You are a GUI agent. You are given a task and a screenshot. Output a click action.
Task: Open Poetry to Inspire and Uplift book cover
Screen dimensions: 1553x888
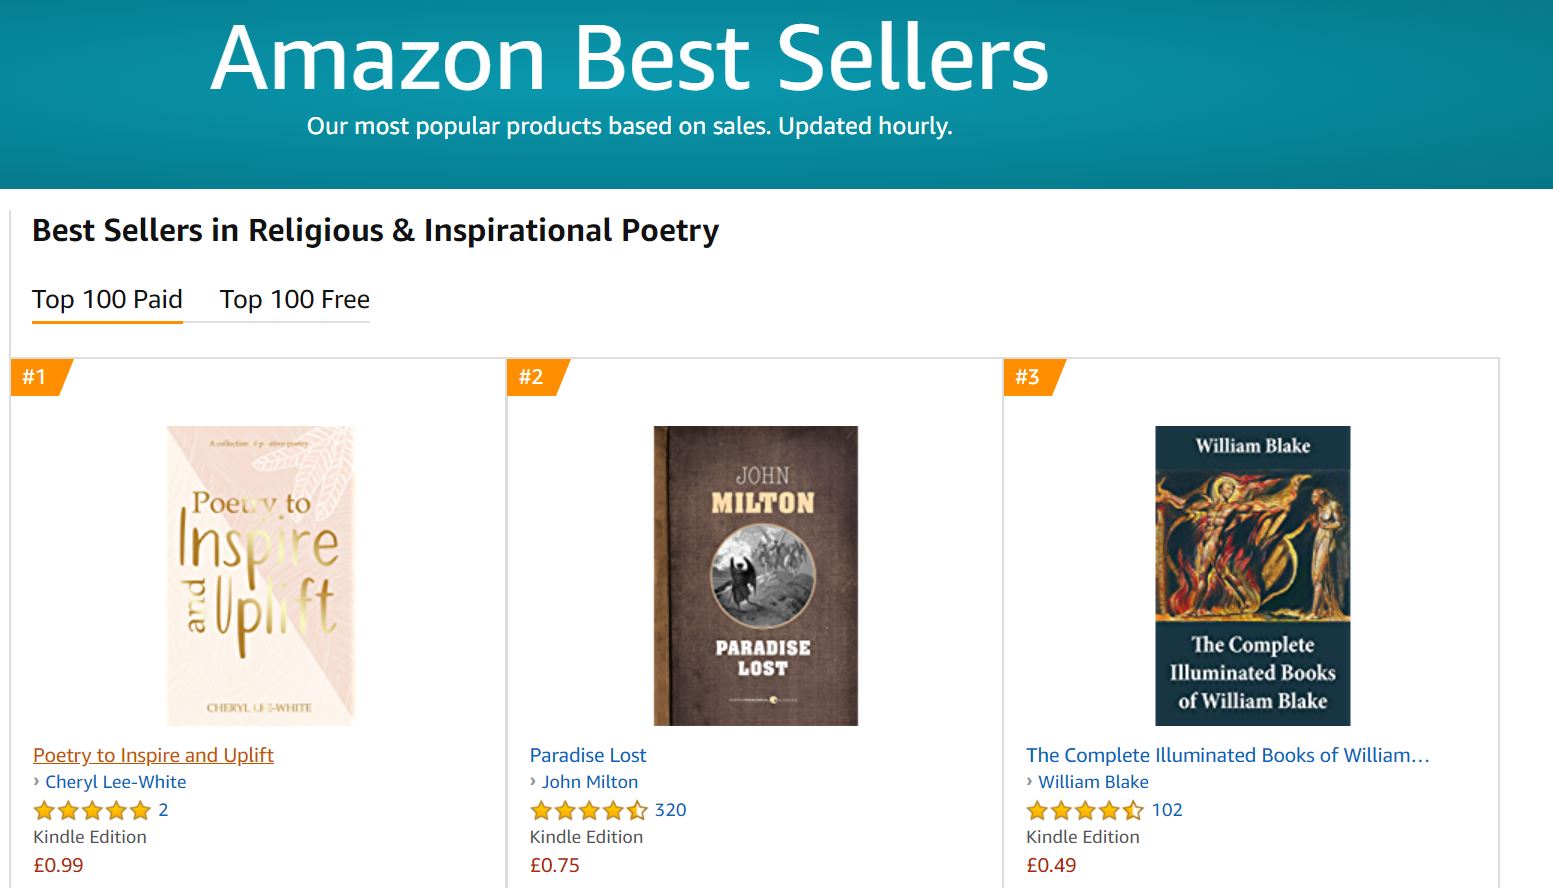[260, 575]
